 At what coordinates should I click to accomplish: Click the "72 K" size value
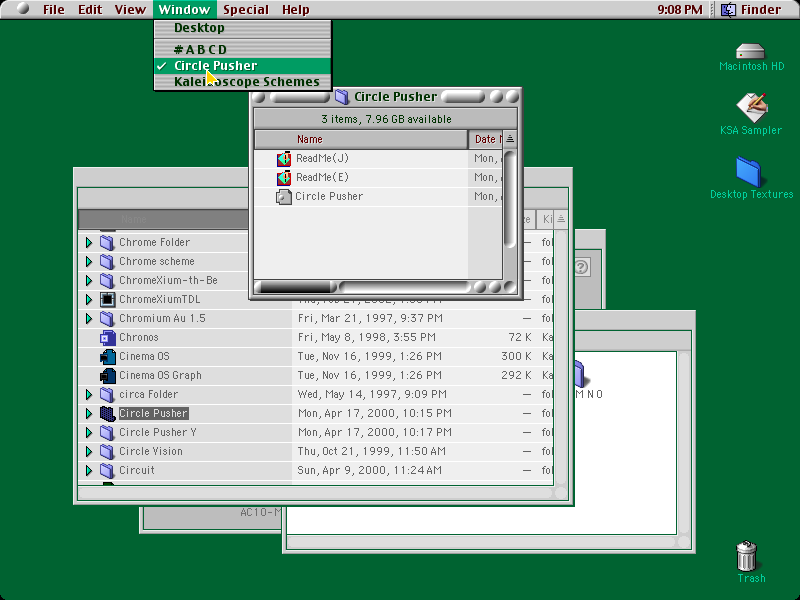(x=520, y=337)
